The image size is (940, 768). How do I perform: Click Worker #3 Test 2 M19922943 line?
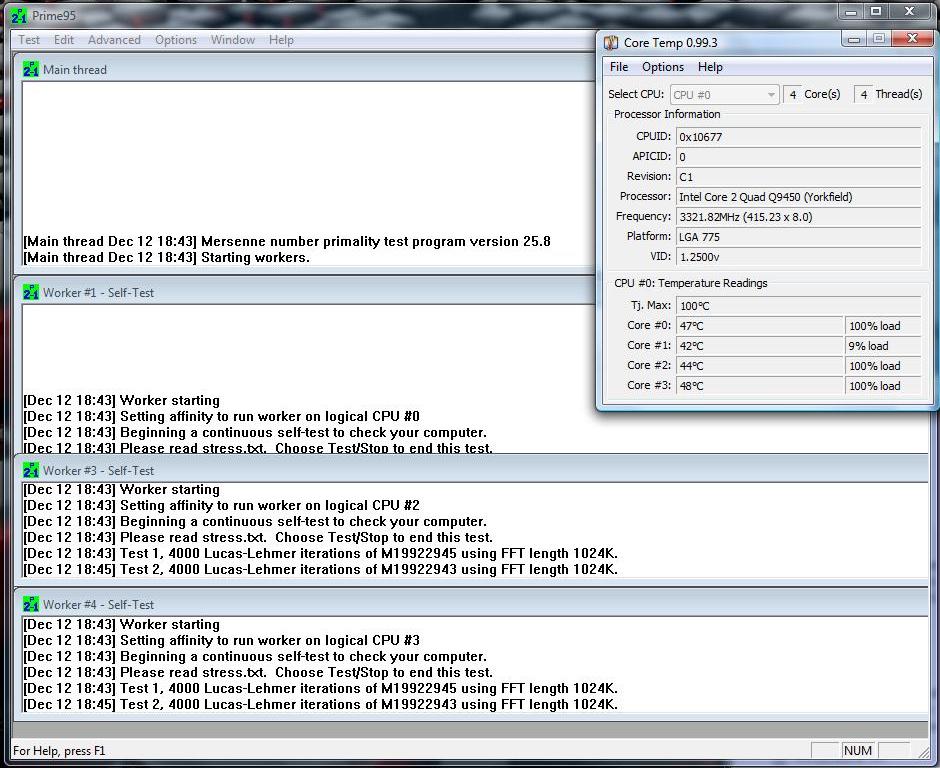[x=321, y=570]
